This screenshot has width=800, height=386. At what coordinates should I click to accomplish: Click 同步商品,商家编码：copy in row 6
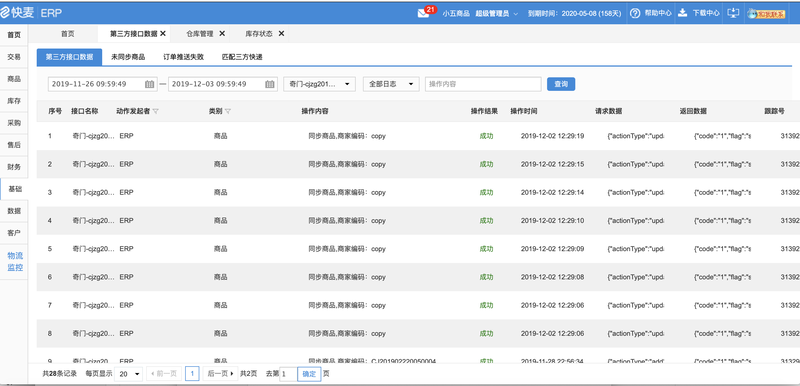tap(347, 277)
